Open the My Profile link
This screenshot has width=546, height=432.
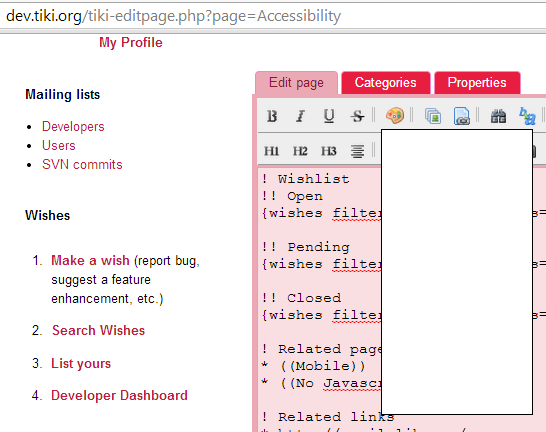131,42
